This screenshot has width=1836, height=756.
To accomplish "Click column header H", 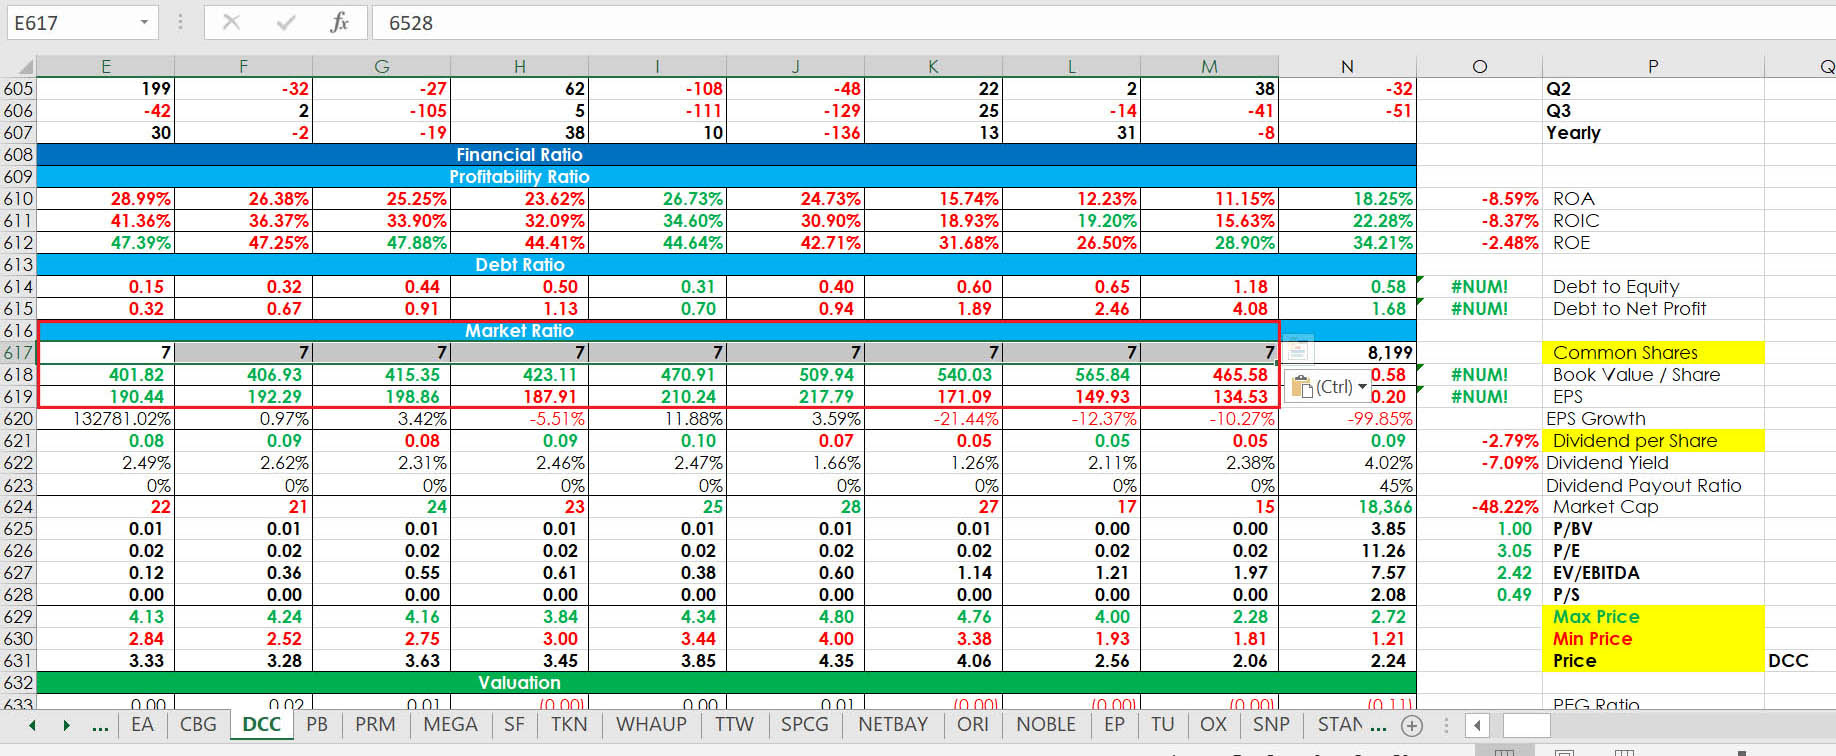I will 519,67.
